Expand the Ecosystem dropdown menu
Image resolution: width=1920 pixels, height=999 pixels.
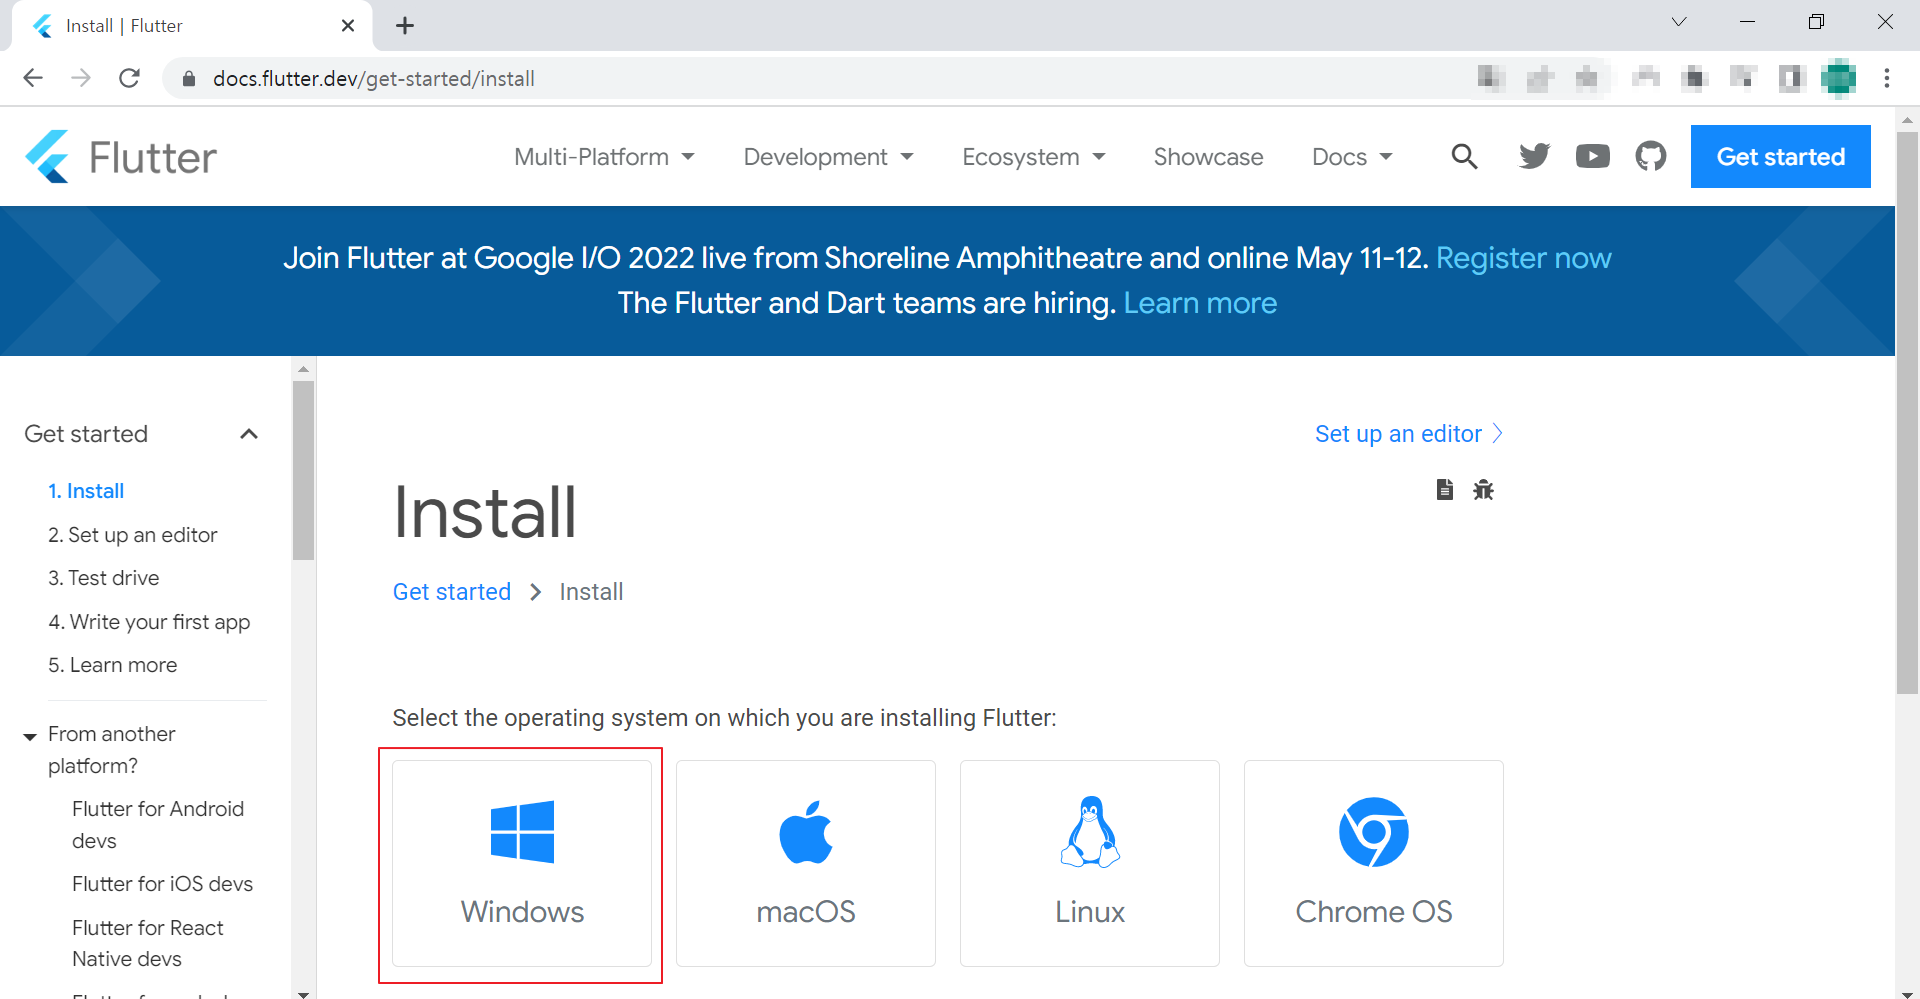[x=1033, y=157]
